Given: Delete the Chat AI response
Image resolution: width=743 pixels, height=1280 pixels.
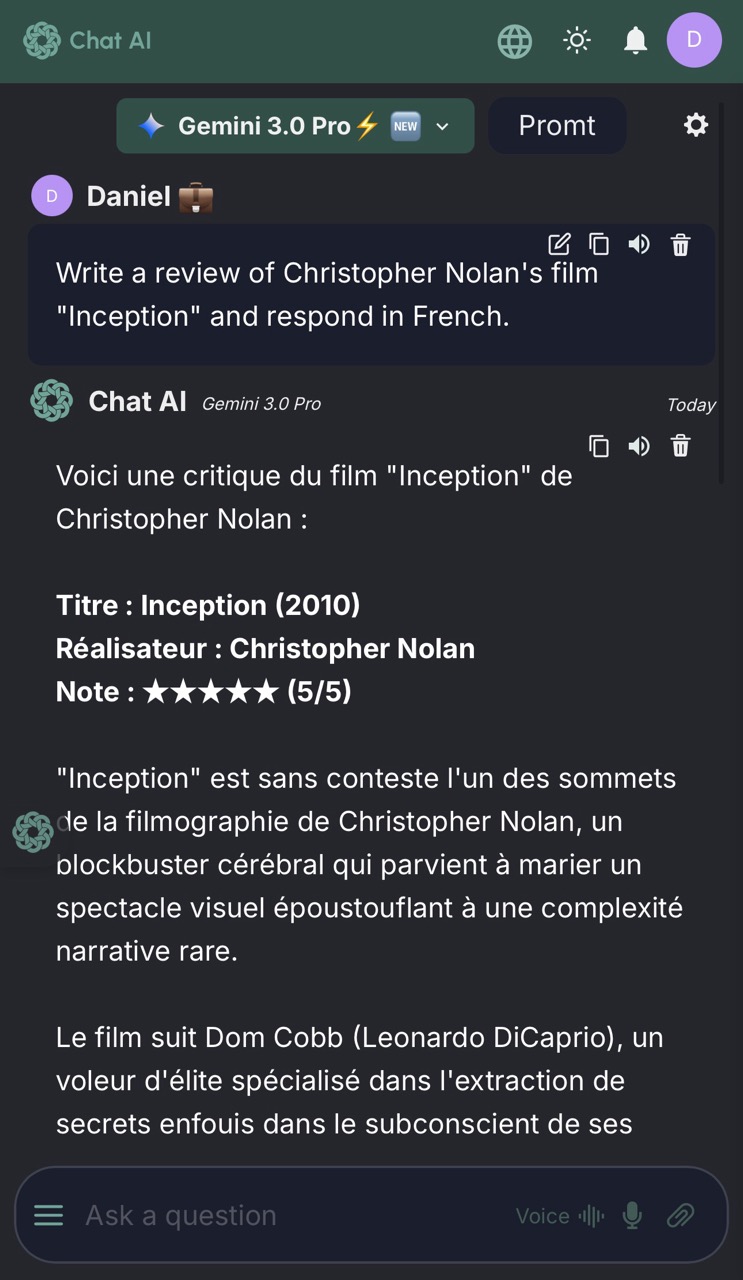Looking at the screenshot, I should 681,446.
